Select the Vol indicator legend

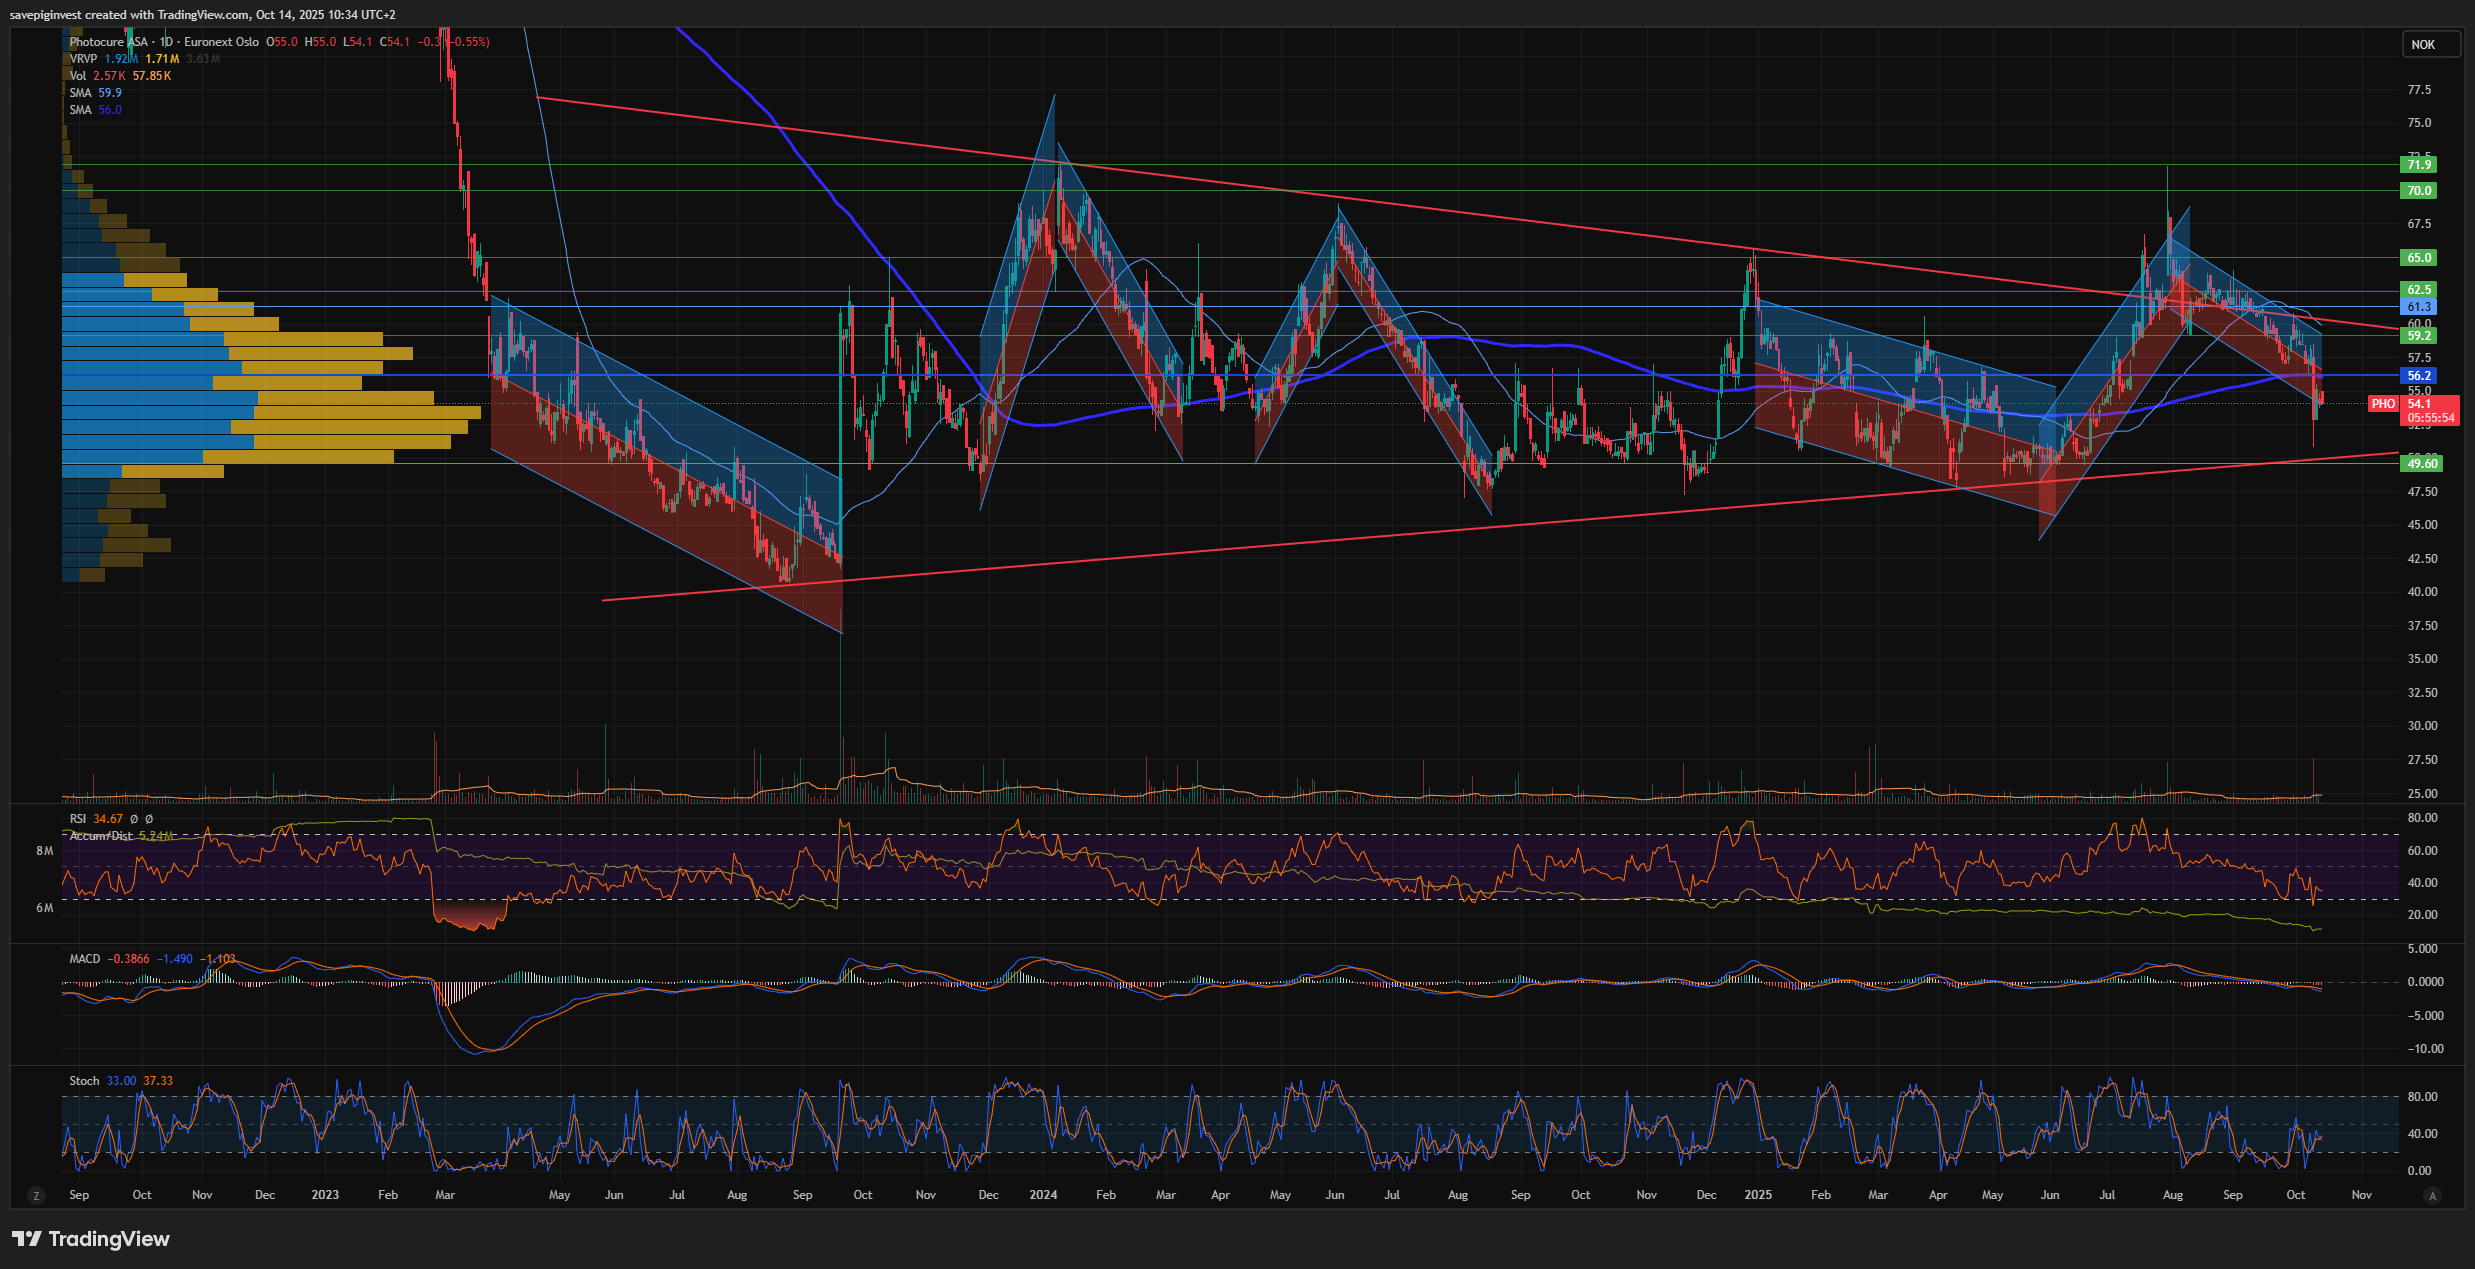coord(77,76)
